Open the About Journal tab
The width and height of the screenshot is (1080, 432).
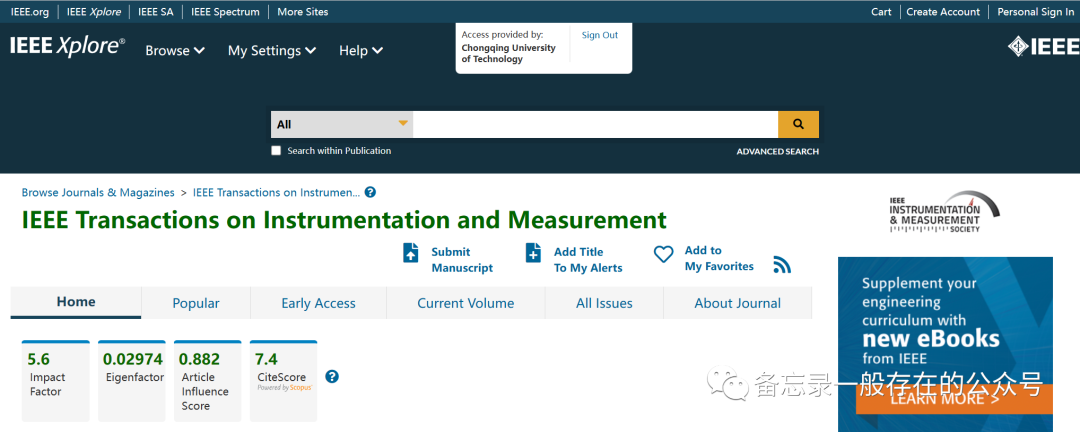tap(738, 303)
